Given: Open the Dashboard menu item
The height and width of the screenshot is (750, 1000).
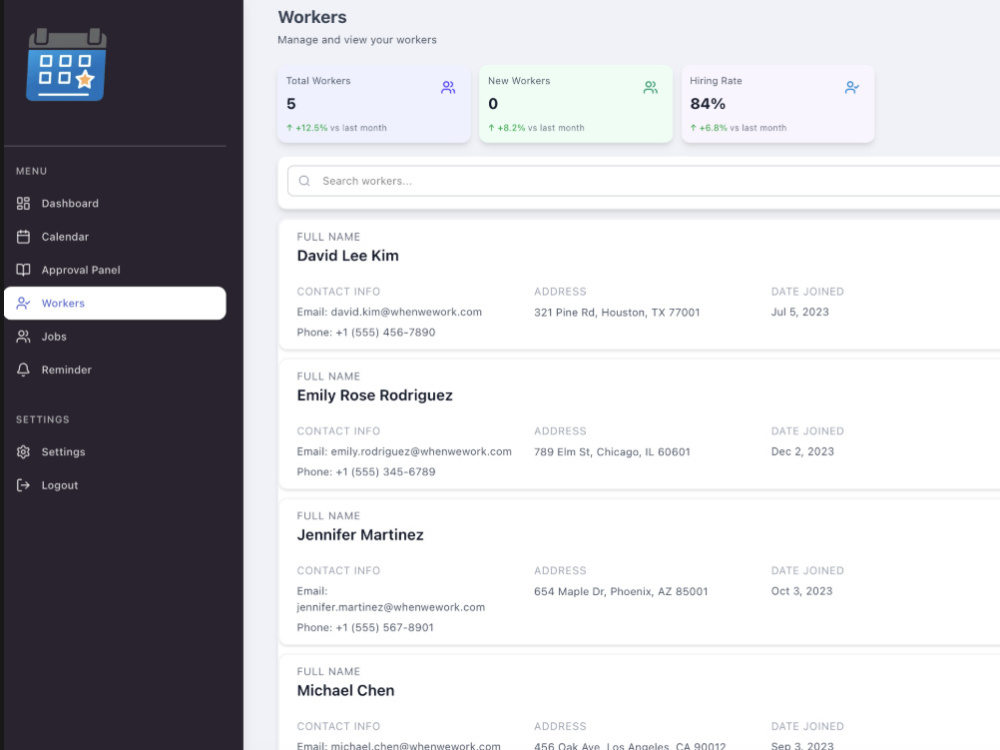Looking at the screenshot, I should [x=115, y=203].
